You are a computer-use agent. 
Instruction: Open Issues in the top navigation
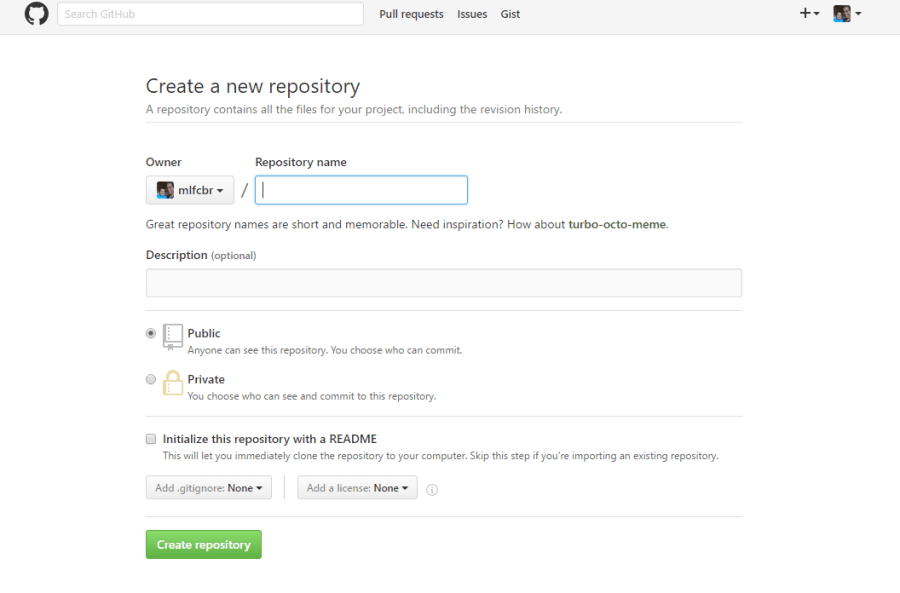pos(472,14)
